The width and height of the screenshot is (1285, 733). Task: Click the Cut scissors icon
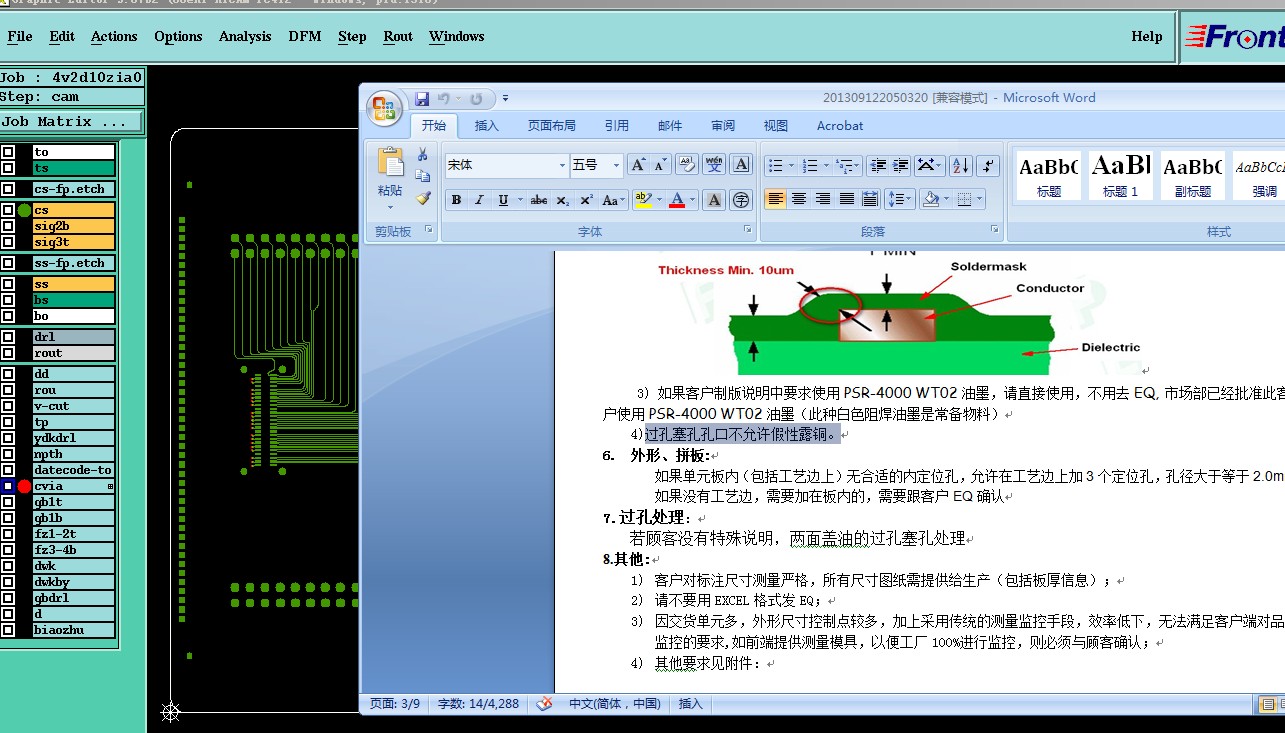pos(423,154)
